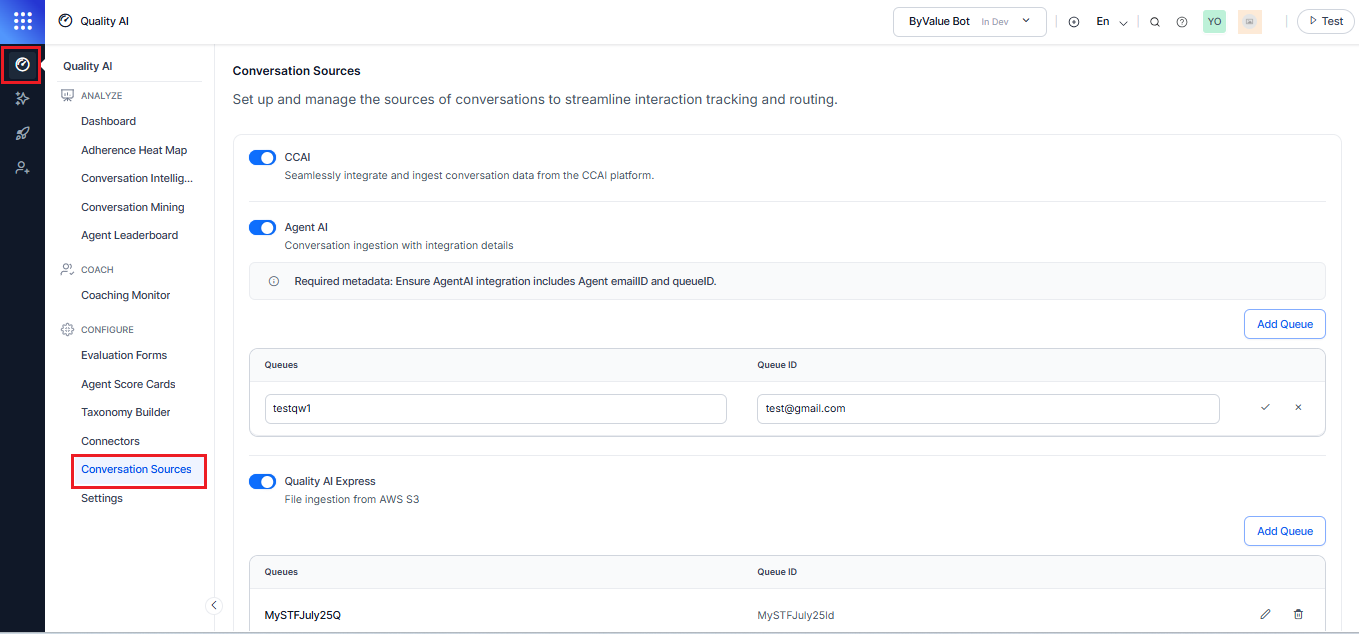Click the Quality AI gauge sidebar icon
The width and height of the screenshot is (1359, 634).
[x=22, y=65]
